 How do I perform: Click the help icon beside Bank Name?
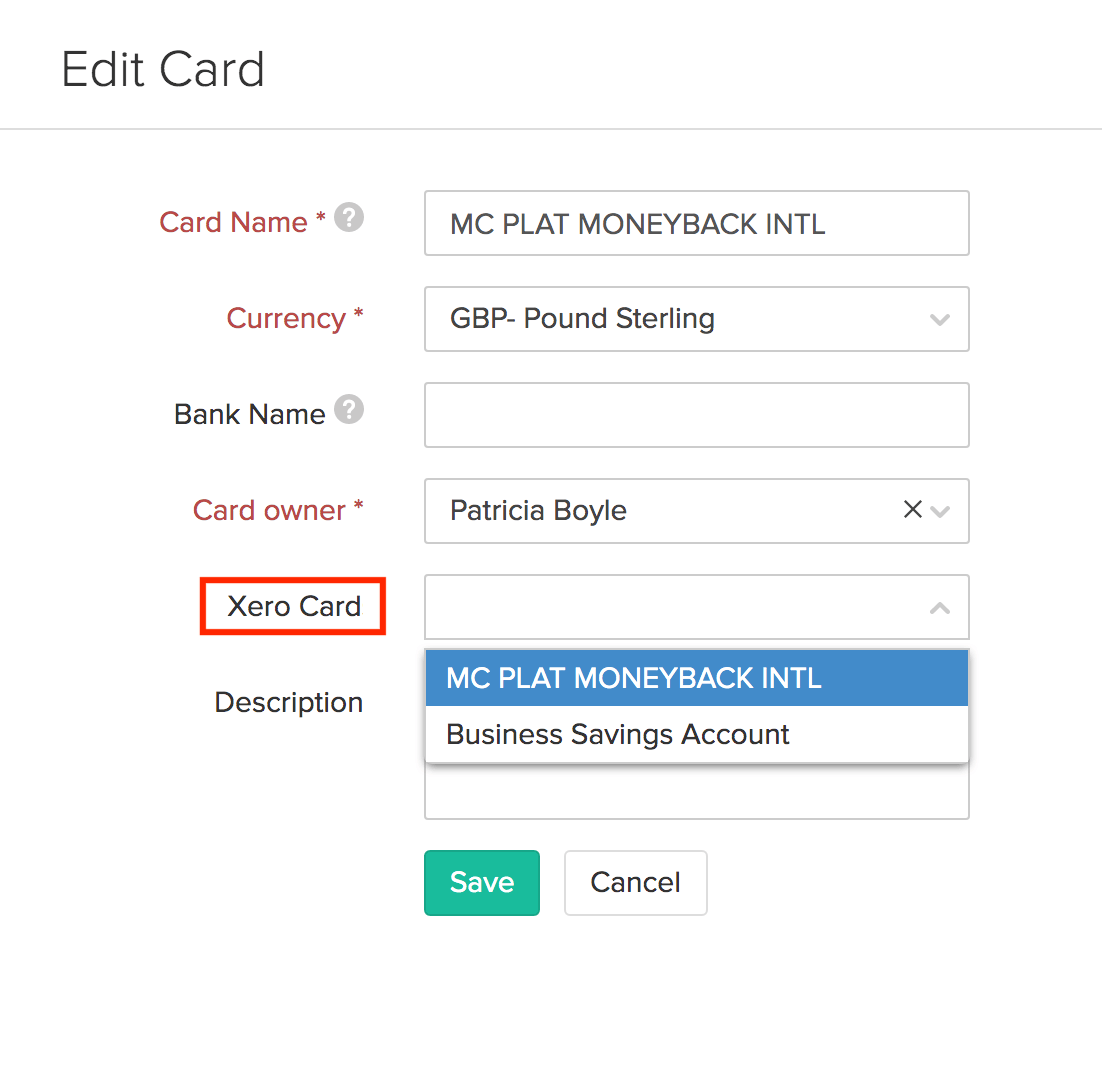pyautogui.click(x=348, y=410)
